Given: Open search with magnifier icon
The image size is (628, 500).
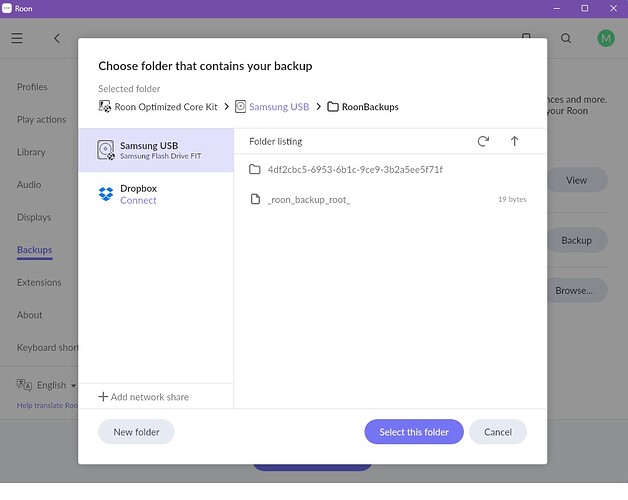Looking at the screenshot, I should (x=566, y=38).
